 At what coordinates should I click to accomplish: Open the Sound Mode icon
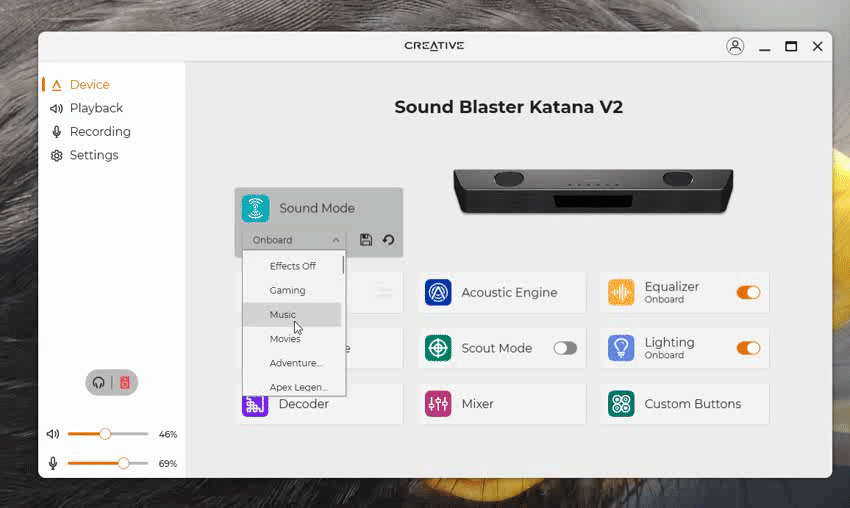click(x=255, y=208)
